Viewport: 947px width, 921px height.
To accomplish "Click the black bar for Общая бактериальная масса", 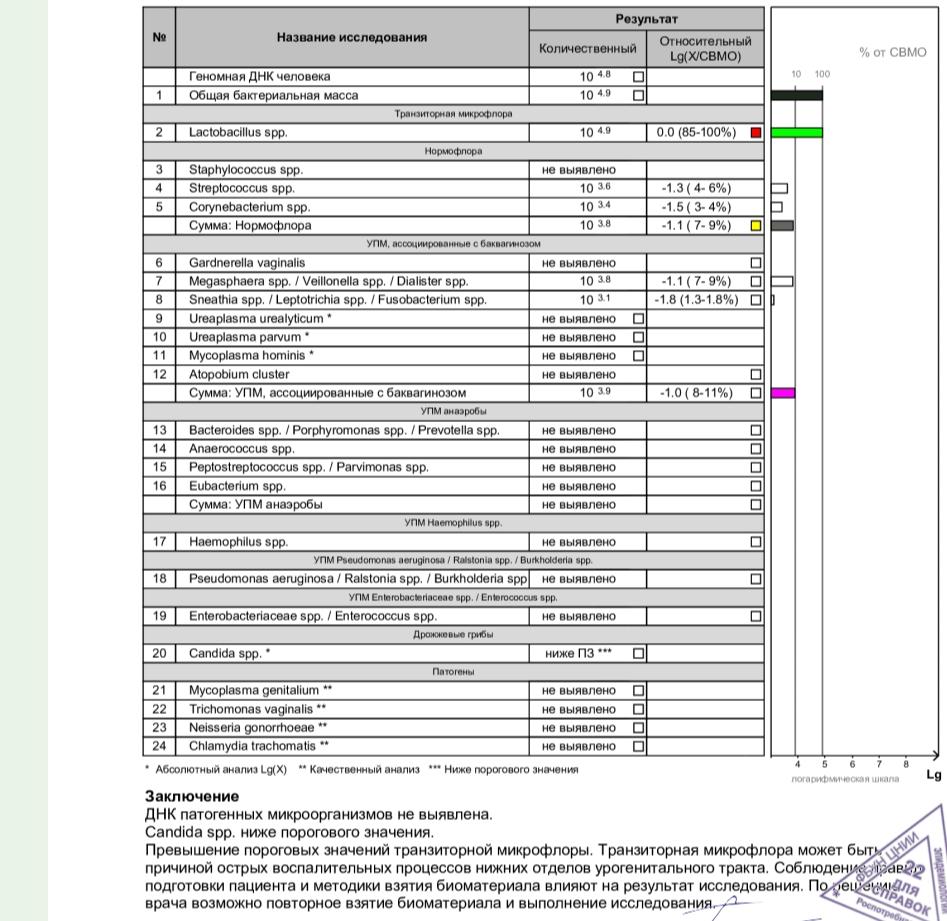I will 797,95.
